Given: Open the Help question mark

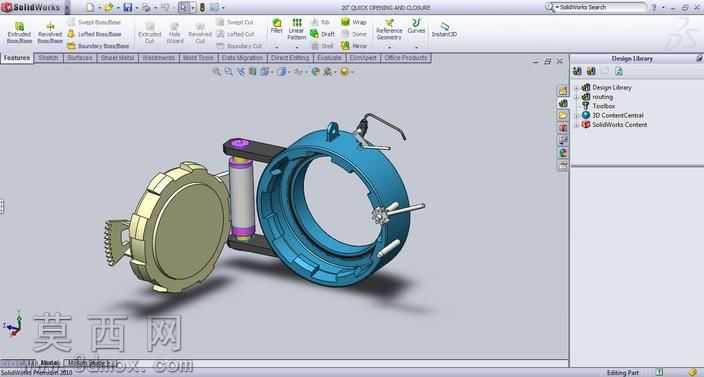Looking at the screenshot, I should 654,8.
